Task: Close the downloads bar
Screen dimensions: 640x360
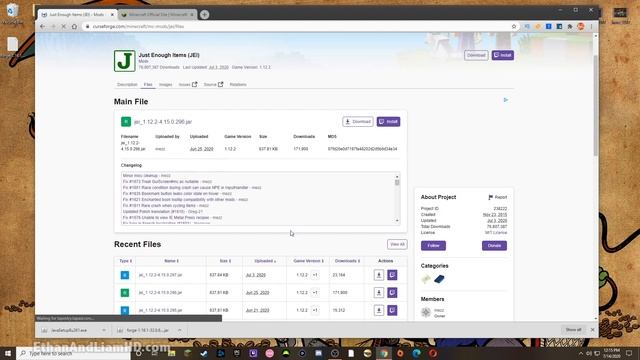Action: 592,330
